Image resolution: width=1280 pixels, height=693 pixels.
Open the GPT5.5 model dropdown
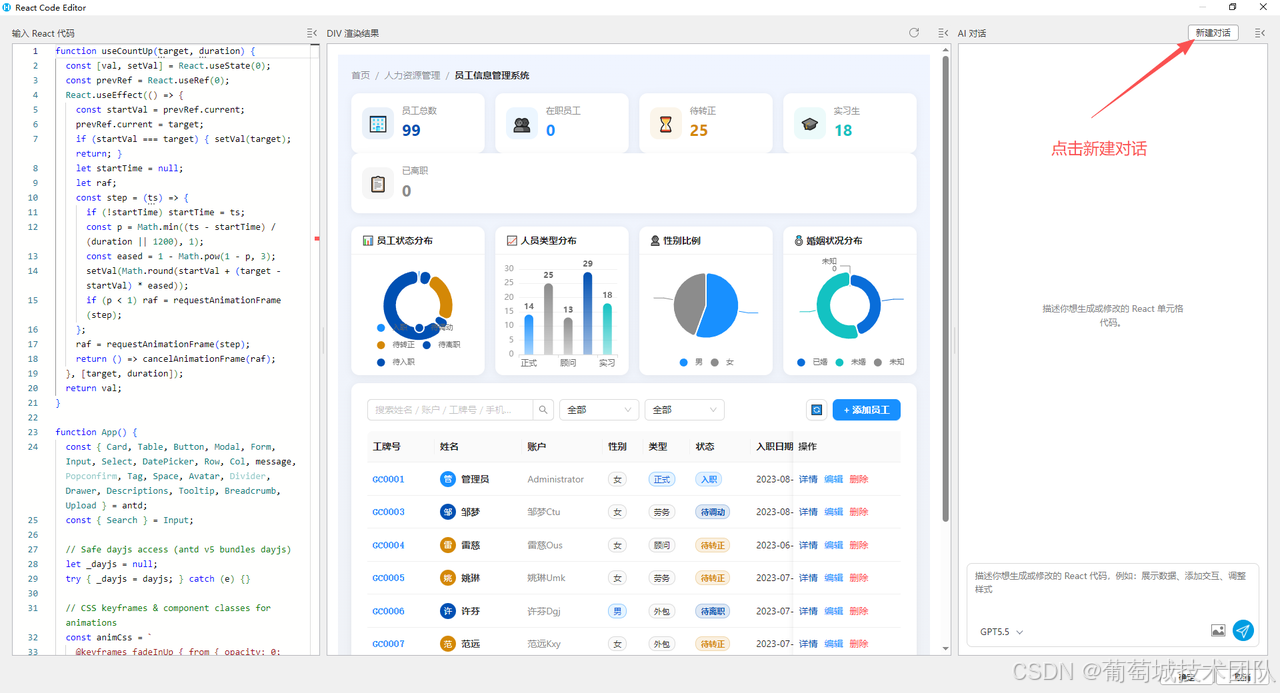tap(1001, 632)
